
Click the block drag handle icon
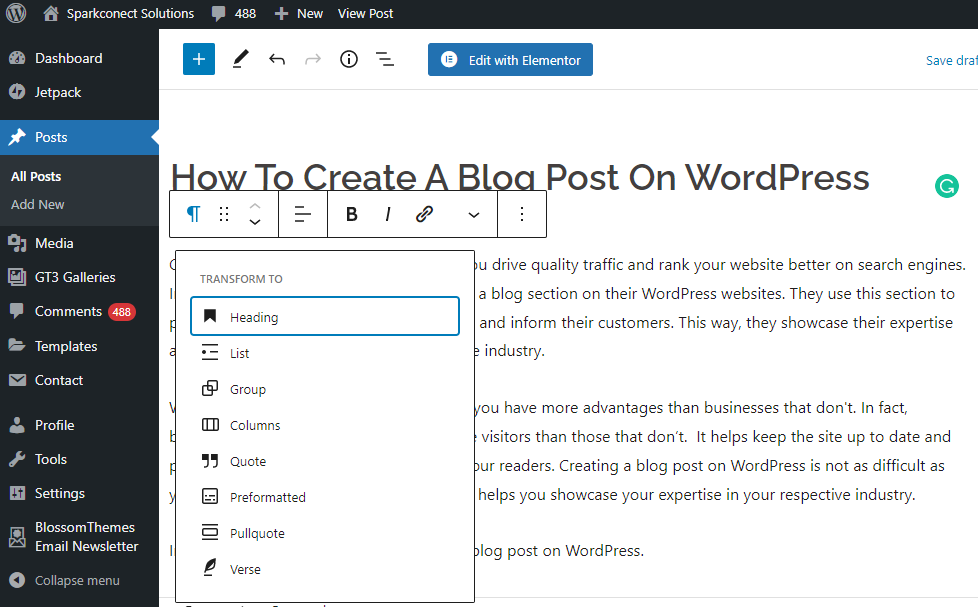click(x=224, y=214)
